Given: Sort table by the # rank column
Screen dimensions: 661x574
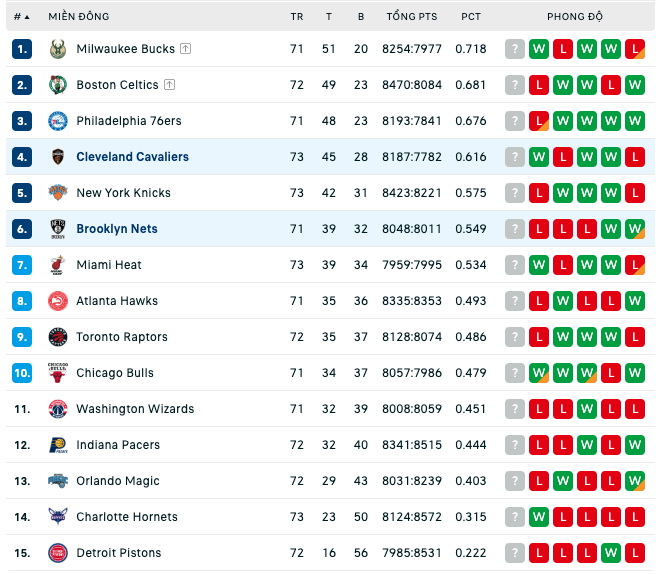Looking at the screenshot, I should 21,17.
